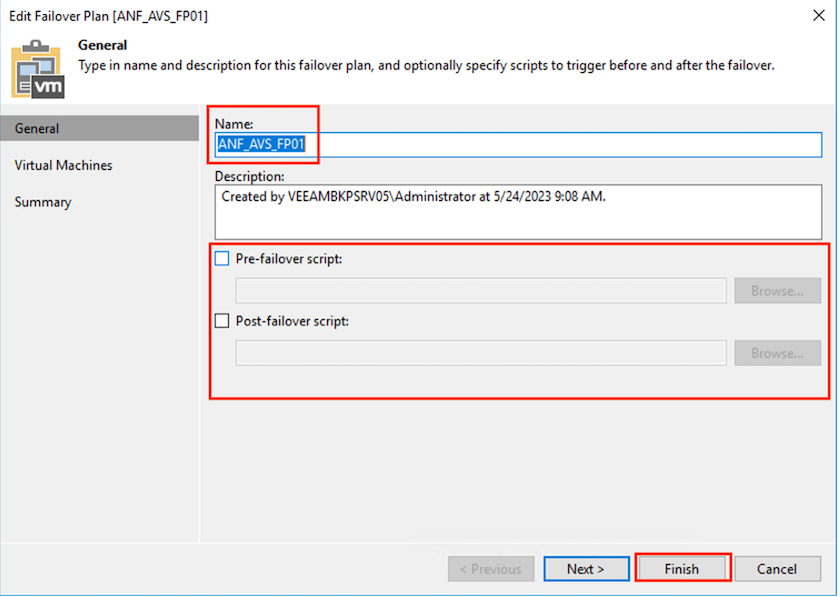Click the pre-failover script path field
The width and height of the screenshot is (840, 597).
click(x=481, y=291)
